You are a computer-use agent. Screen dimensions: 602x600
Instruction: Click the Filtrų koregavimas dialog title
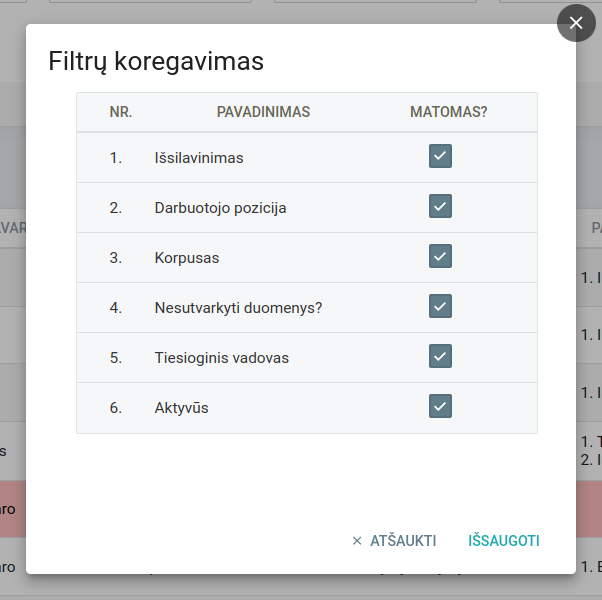pos(156,61)
